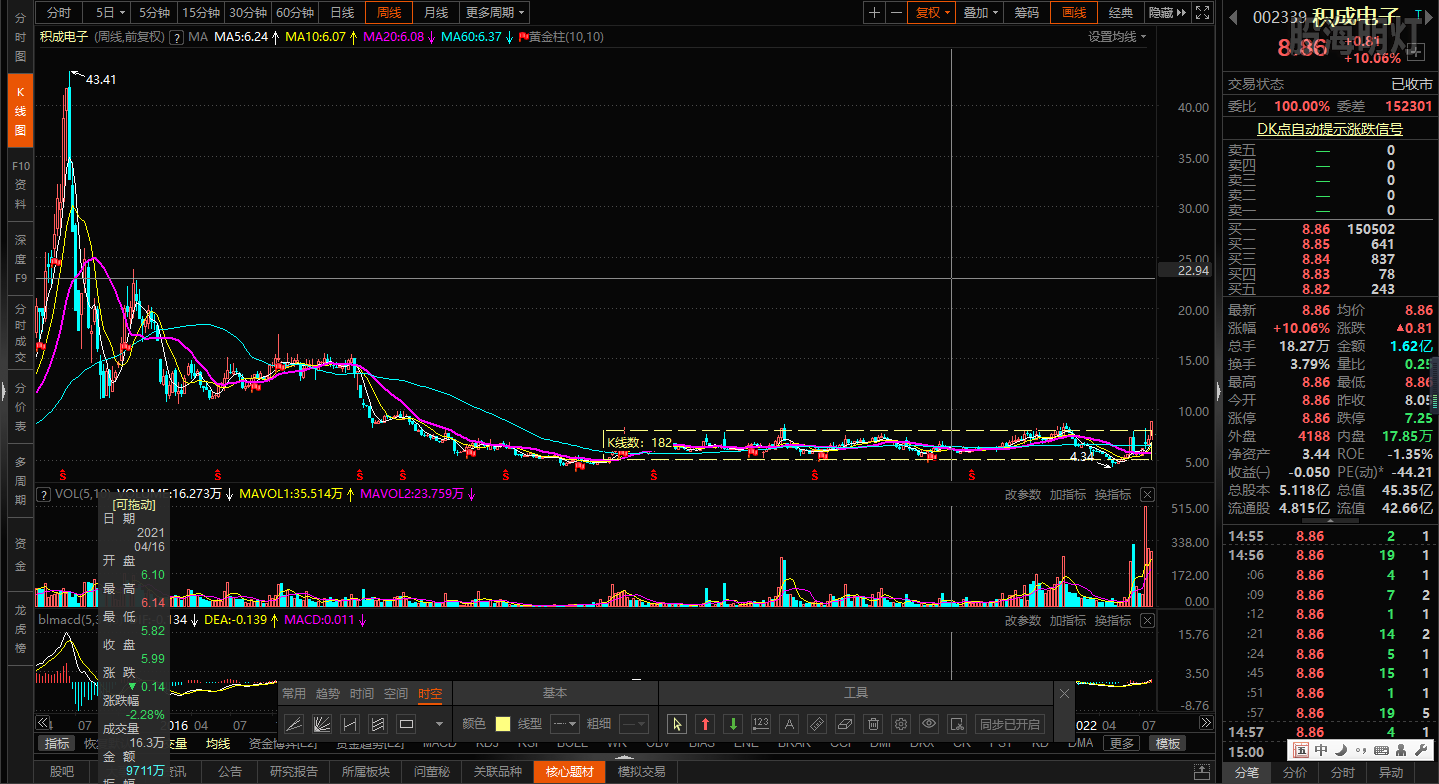Screen dimensions: 1439x784
Task: Toggle 同步已开启 sync button
Action: point(1009,724)
